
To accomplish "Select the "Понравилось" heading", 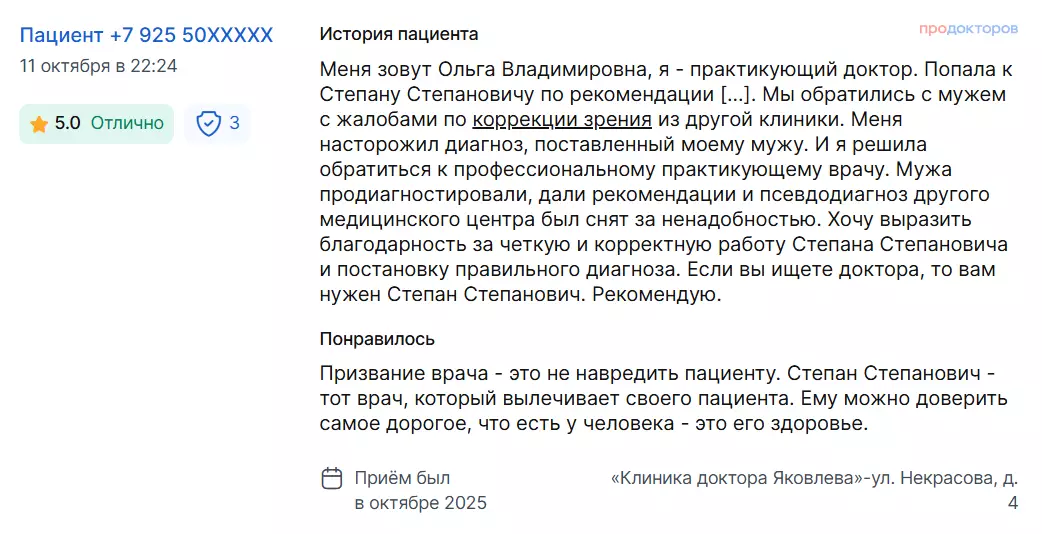I will point(377,339).
